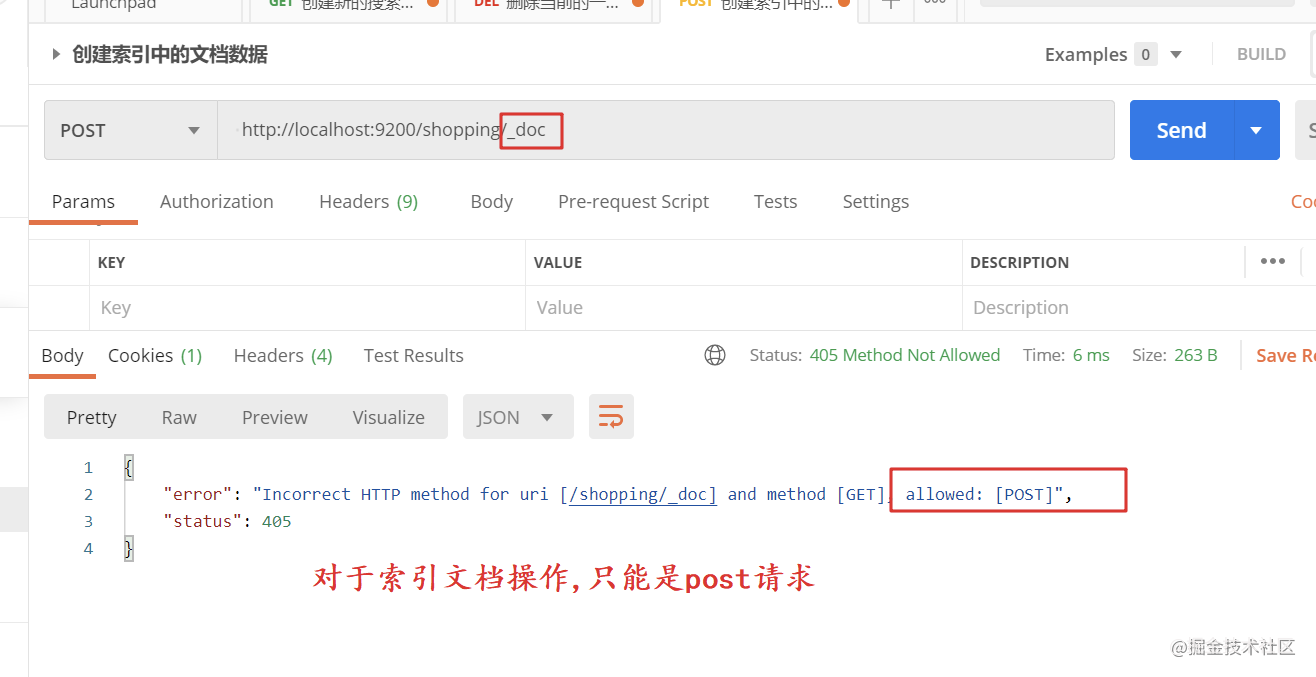
Task: Click the Description parameter input
Action: click(1139, 307)
